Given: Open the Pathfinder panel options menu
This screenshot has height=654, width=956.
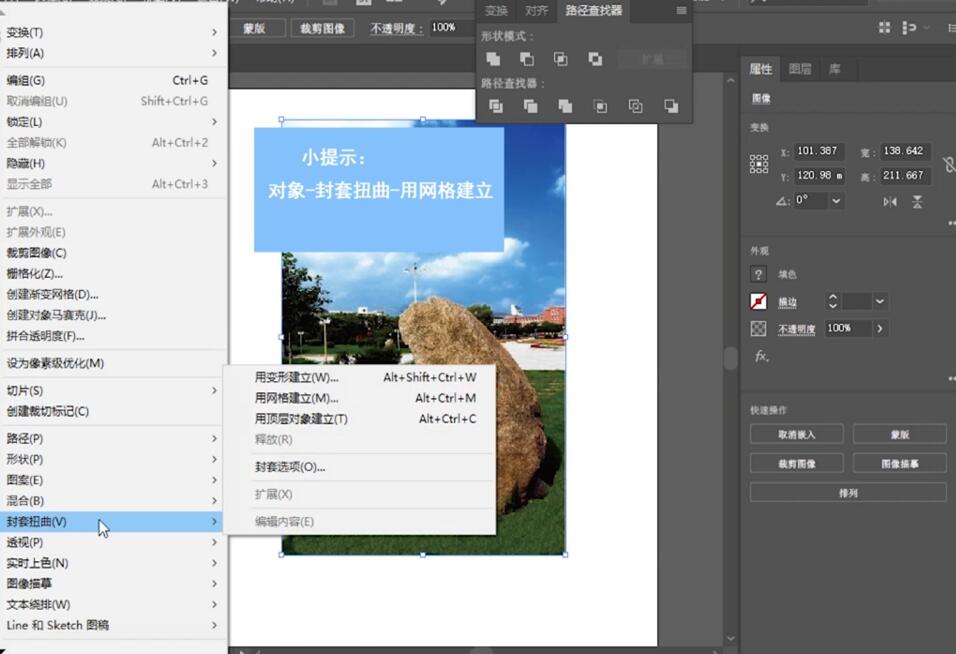Looking at the screenshot, I should point(681,11).
